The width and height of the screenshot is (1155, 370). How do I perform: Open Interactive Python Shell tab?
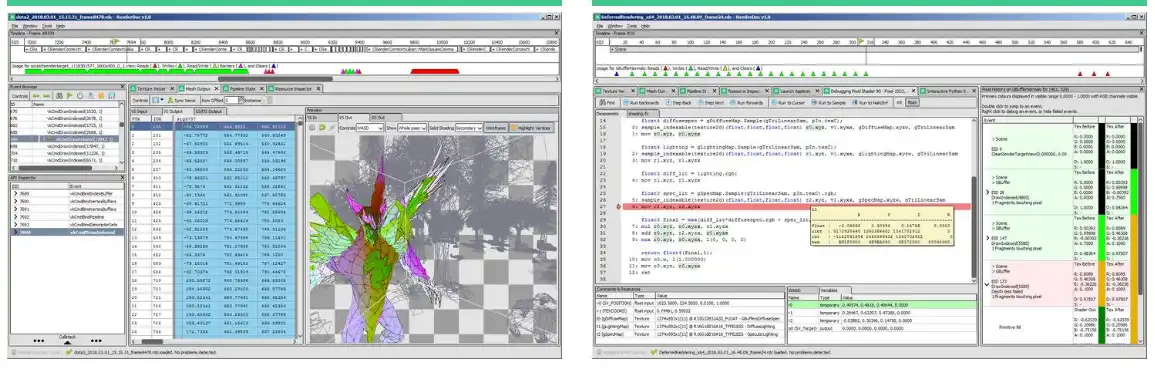pyautogui.click(x=948, y=91)
